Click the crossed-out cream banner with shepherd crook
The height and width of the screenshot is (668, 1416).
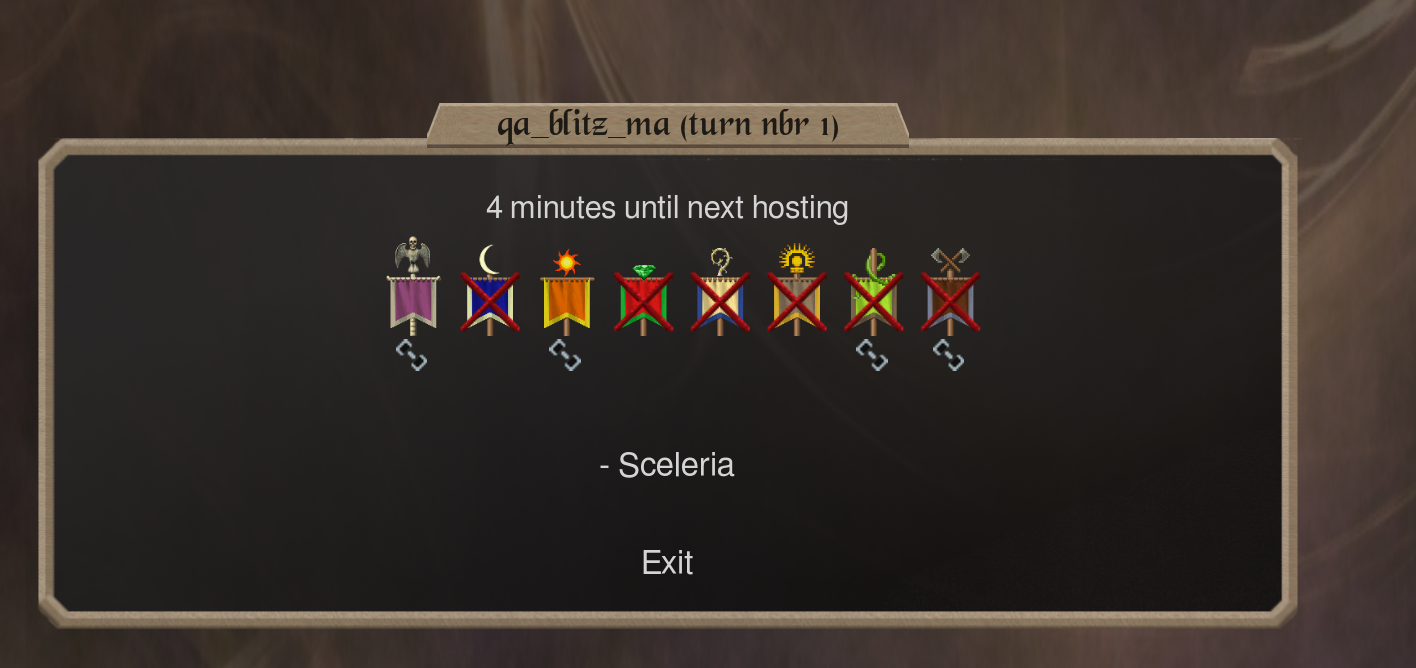[x=720, y=291]
